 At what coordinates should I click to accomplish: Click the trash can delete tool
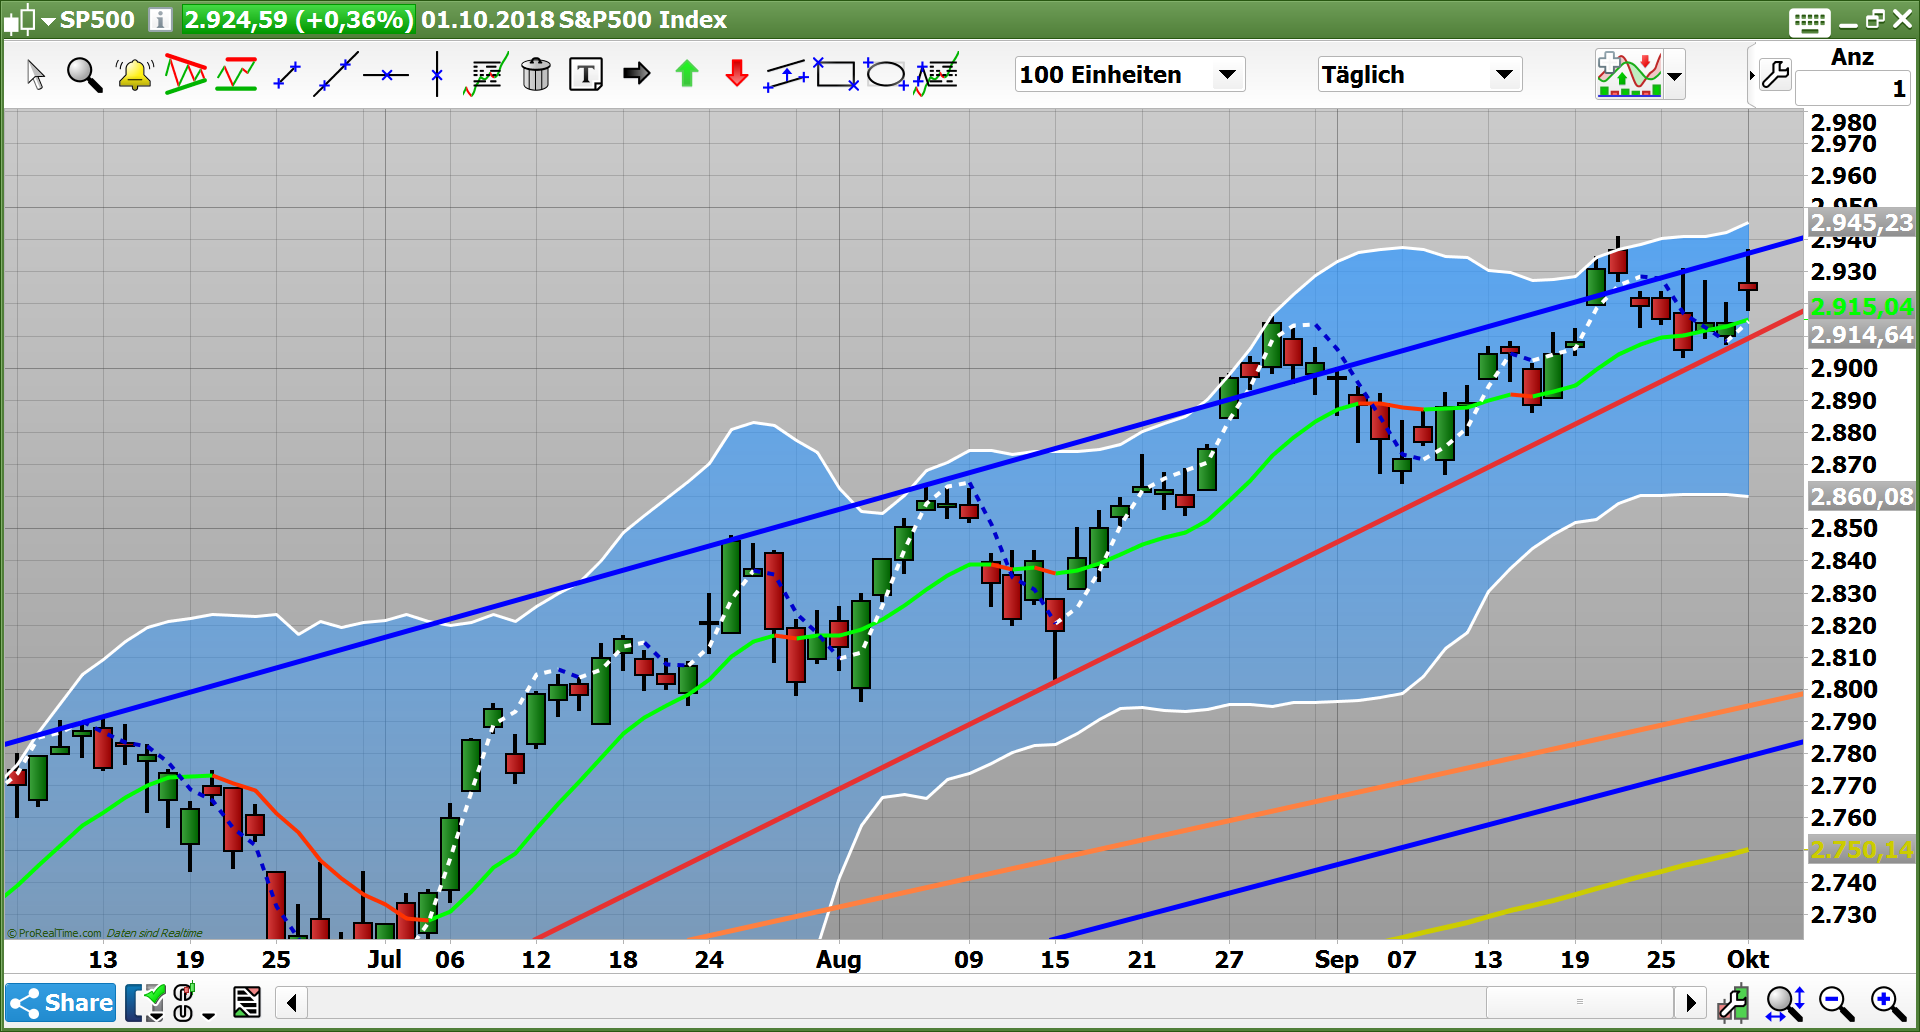[536, 75]
